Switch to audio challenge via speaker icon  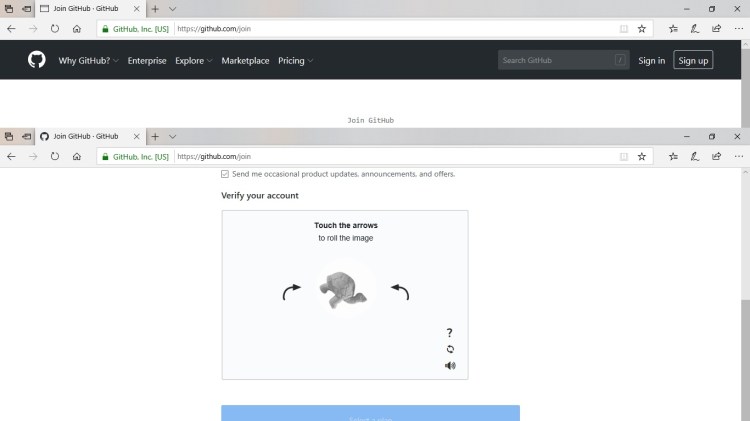pyautogui.click(x=450, y=366)
